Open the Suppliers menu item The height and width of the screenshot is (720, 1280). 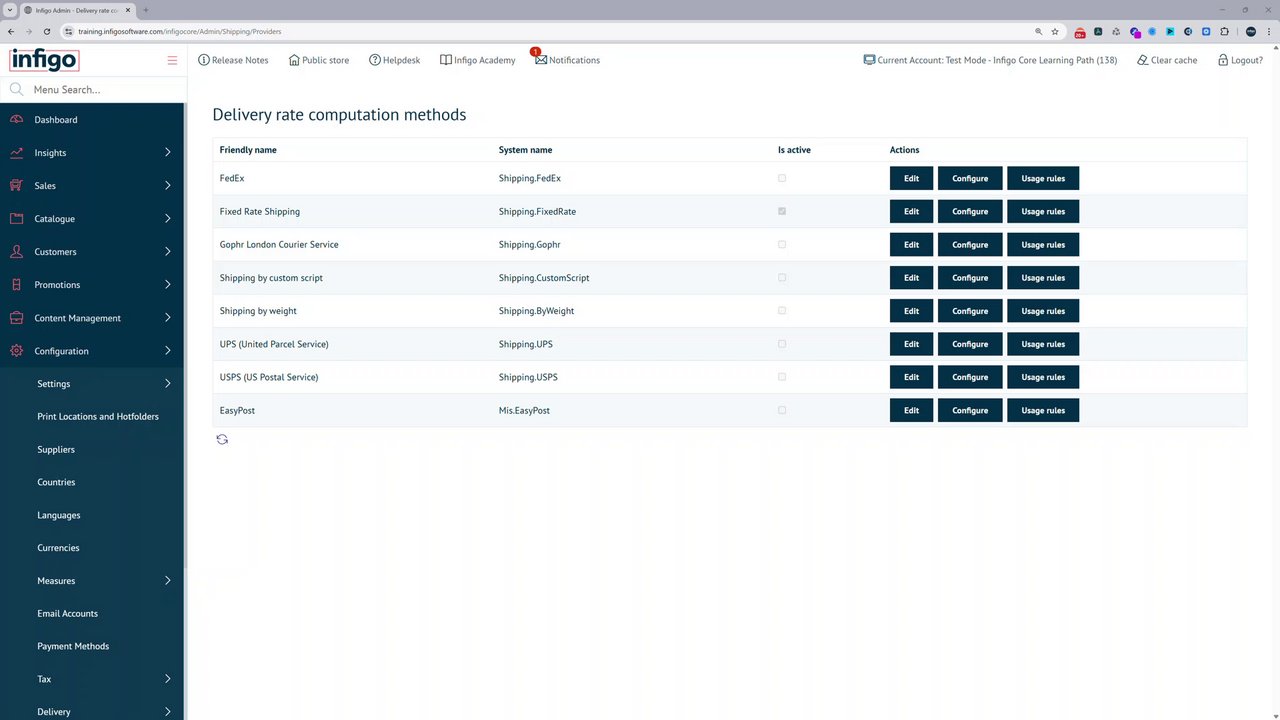56,450
